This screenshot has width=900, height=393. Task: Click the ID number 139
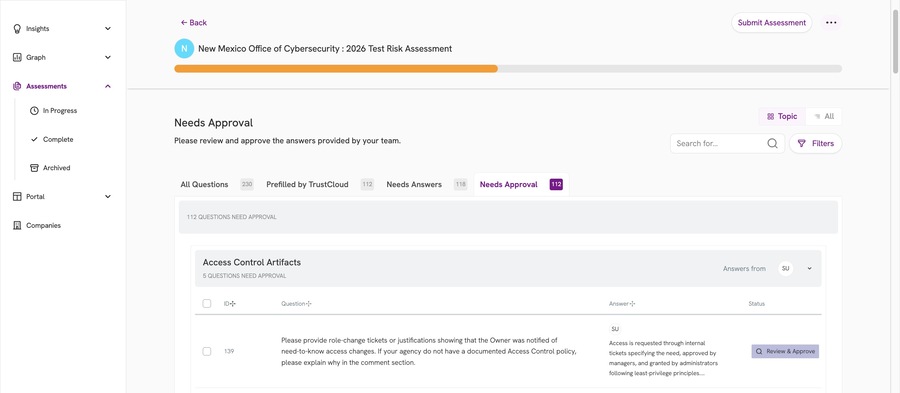(229, 351)
